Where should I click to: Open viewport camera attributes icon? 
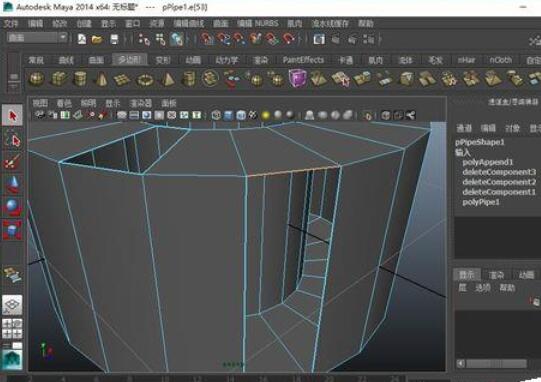pyautogui.click(x=53, y=115)
